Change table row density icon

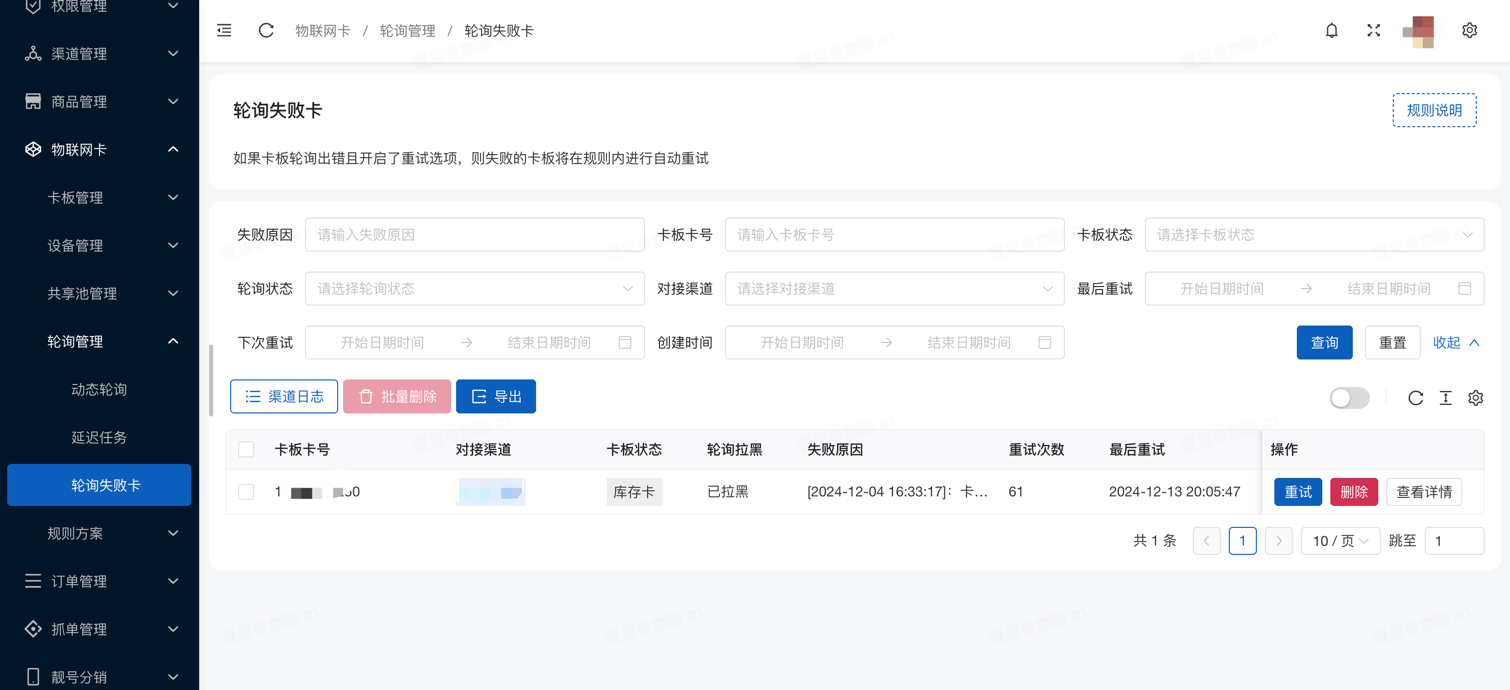(1445, 398)
